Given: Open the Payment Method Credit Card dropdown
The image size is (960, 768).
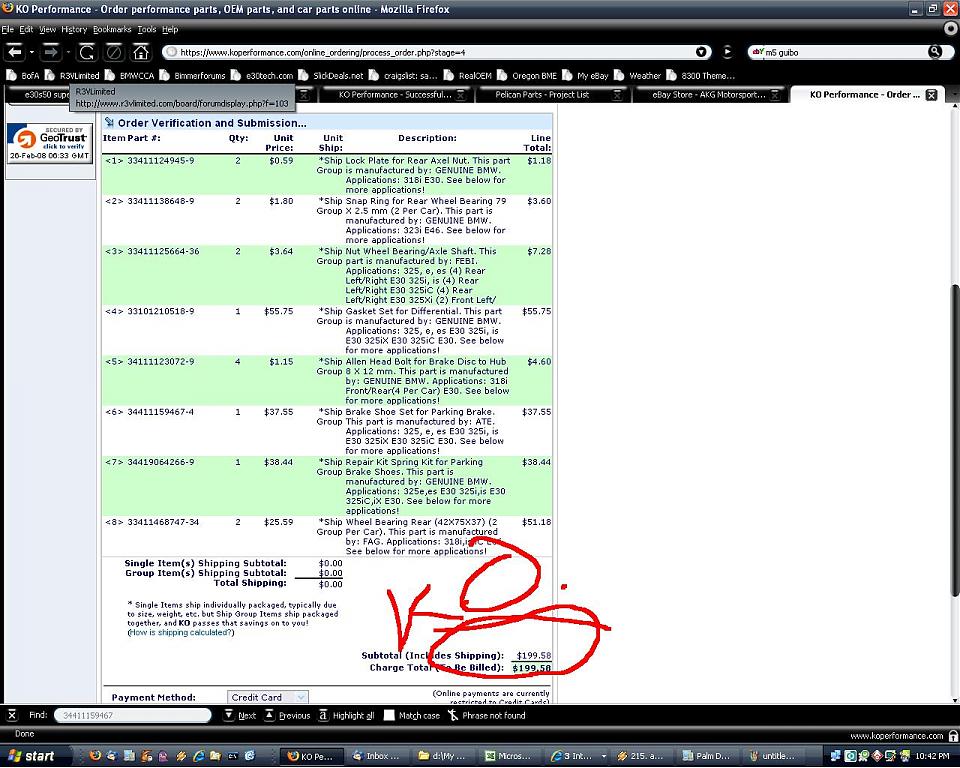Looking at the screenshot, I should [x=268, y=697].
